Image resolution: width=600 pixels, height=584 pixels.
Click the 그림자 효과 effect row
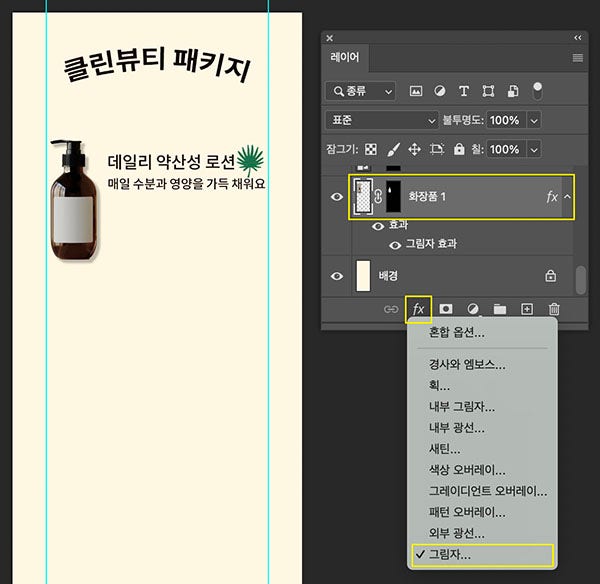coord(431,244)
